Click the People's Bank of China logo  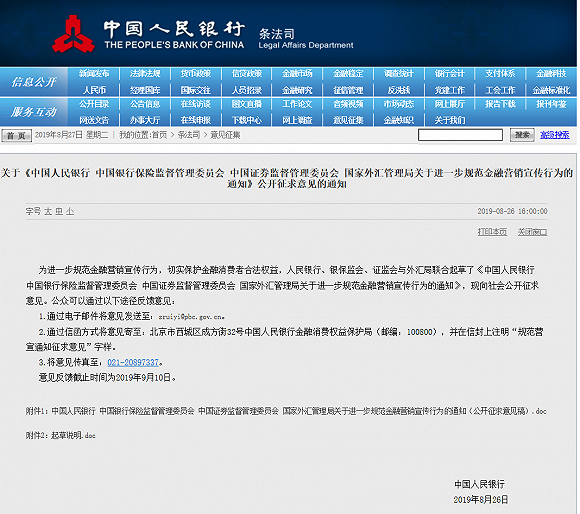(73, 34)
